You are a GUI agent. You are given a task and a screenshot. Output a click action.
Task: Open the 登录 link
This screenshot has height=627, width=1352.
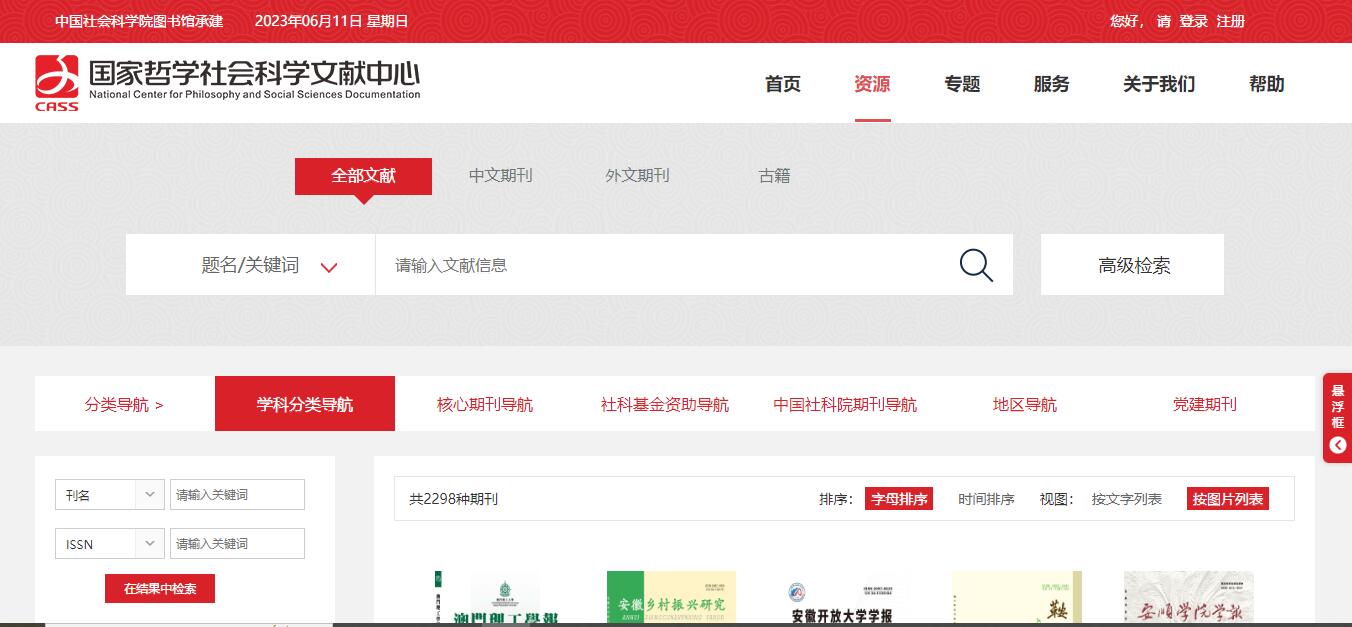1192,20
